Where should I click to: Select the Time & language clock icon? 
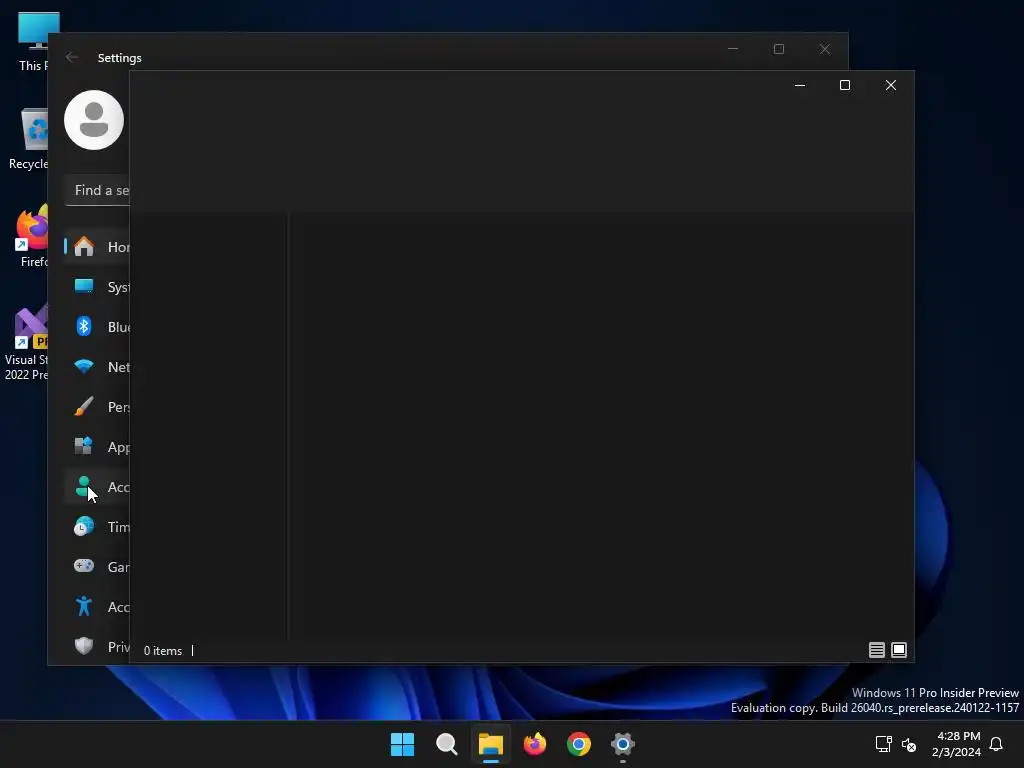(x=84, y=526)
